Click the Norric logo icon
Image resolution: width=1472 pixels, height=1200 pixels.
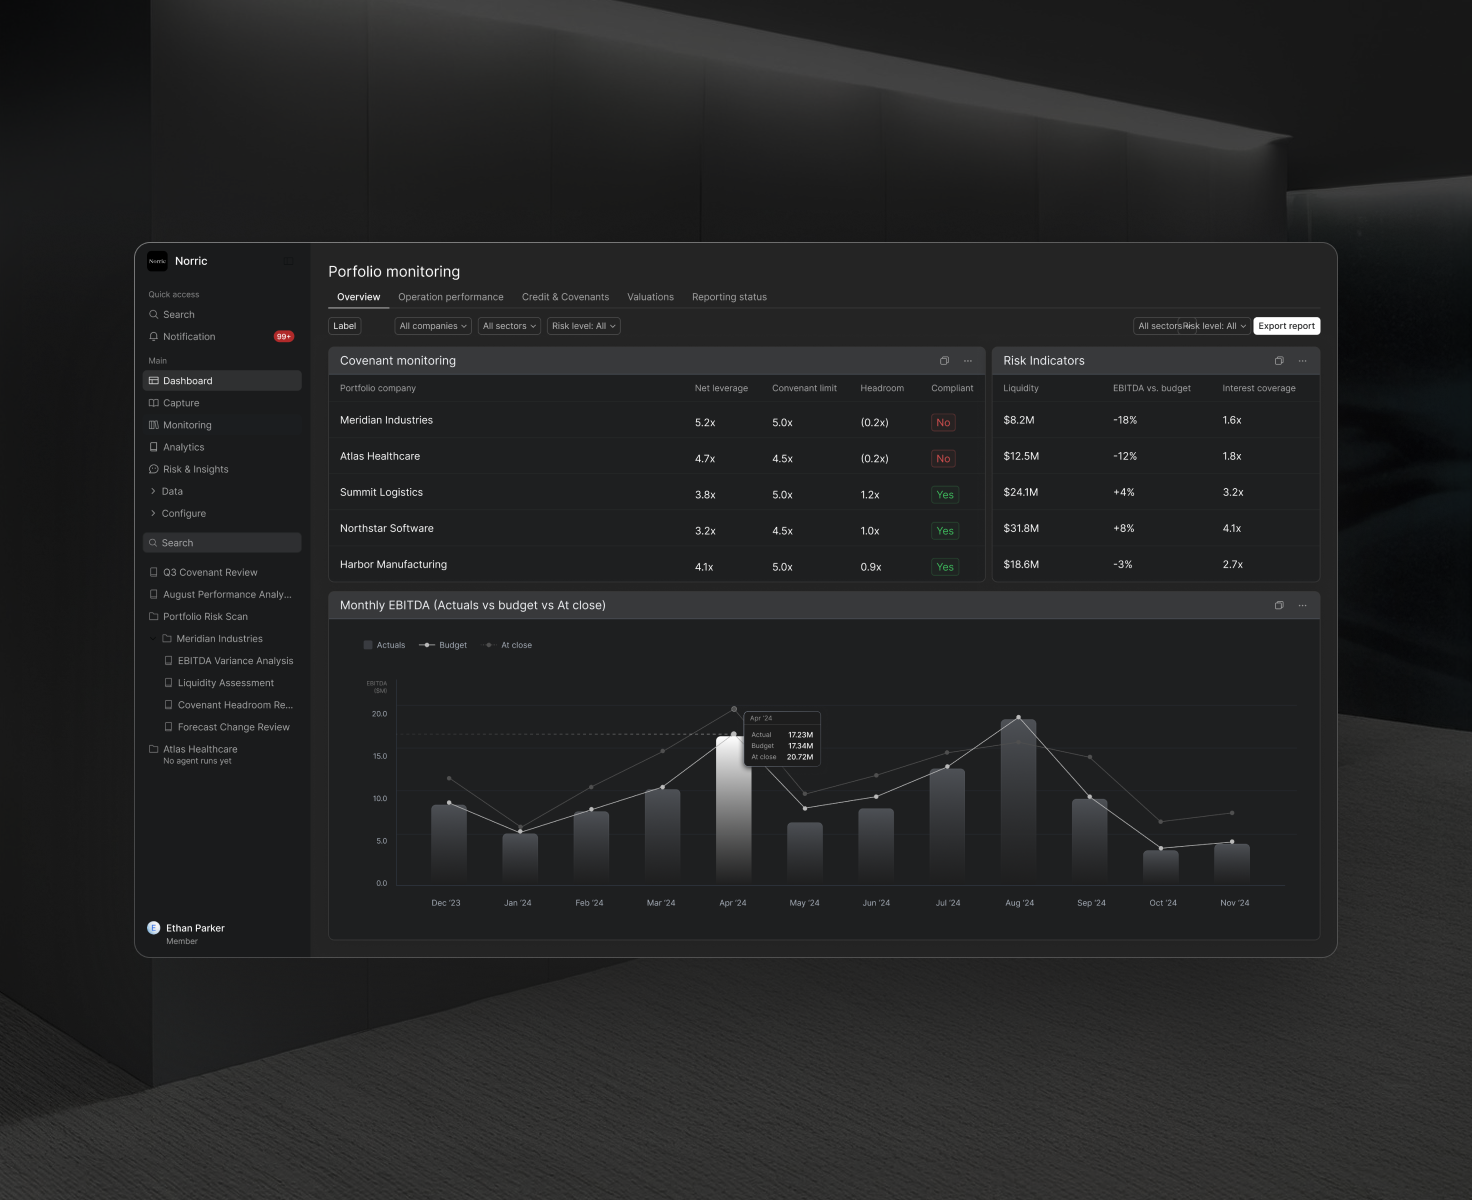(157, 261)
